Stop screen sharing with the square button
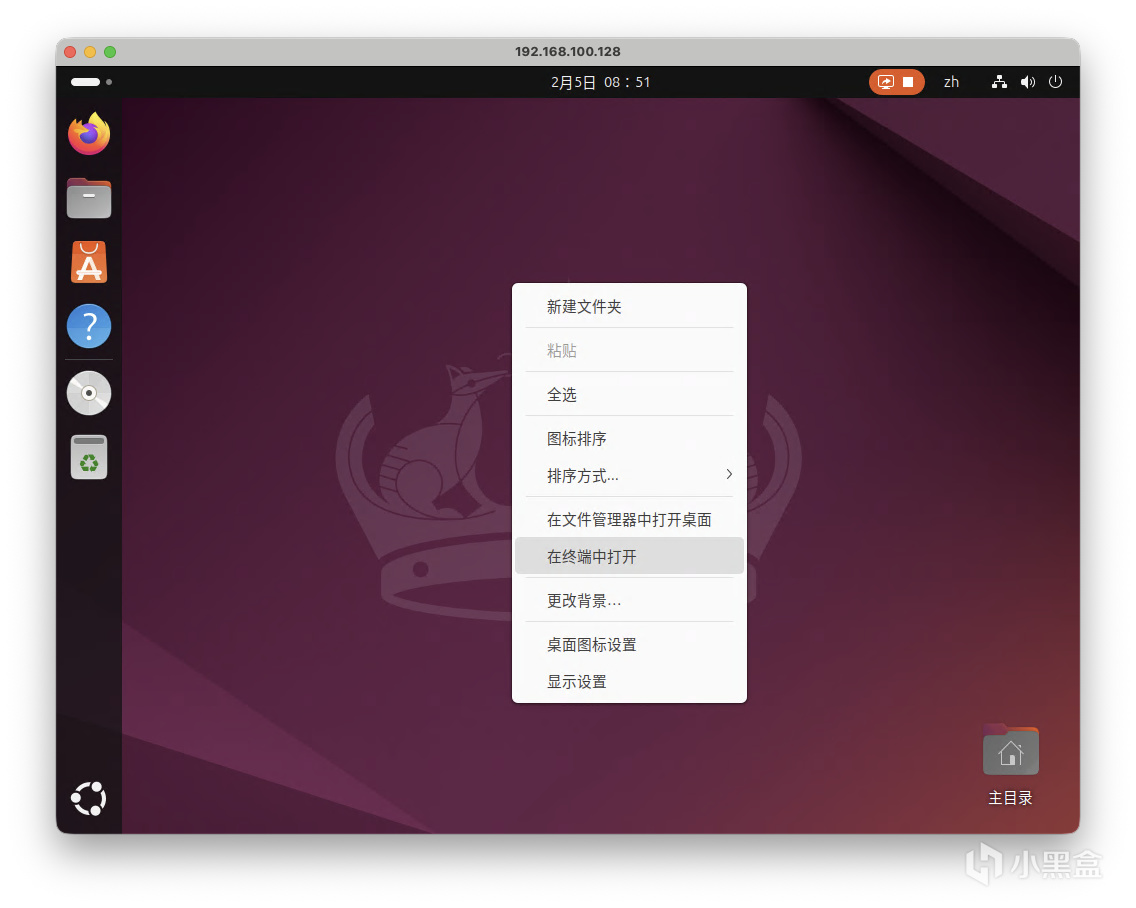 [908, 82]
